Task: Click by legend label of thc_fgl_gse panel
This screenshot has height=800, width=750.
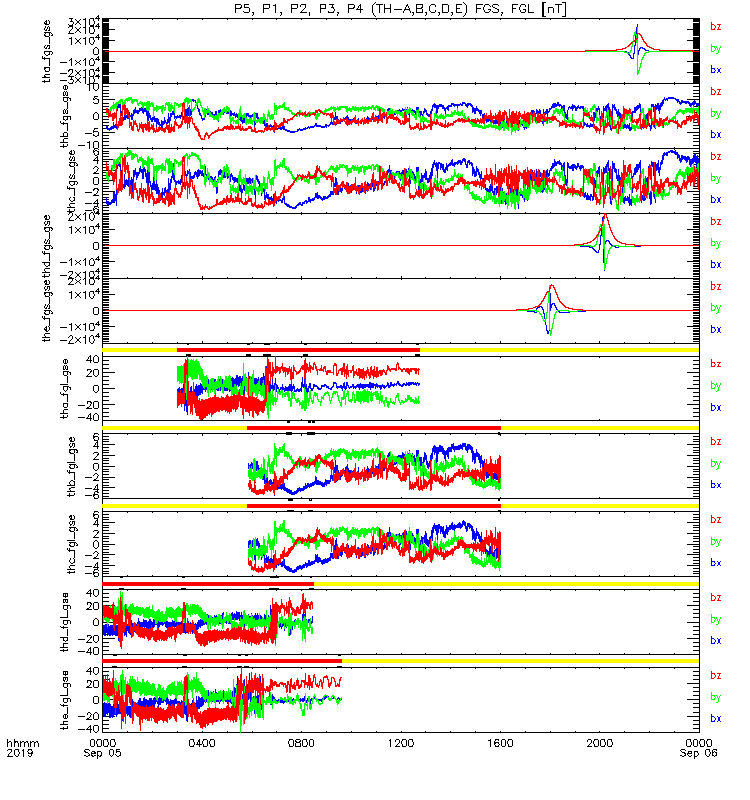Action: click(x=716, y=541)
